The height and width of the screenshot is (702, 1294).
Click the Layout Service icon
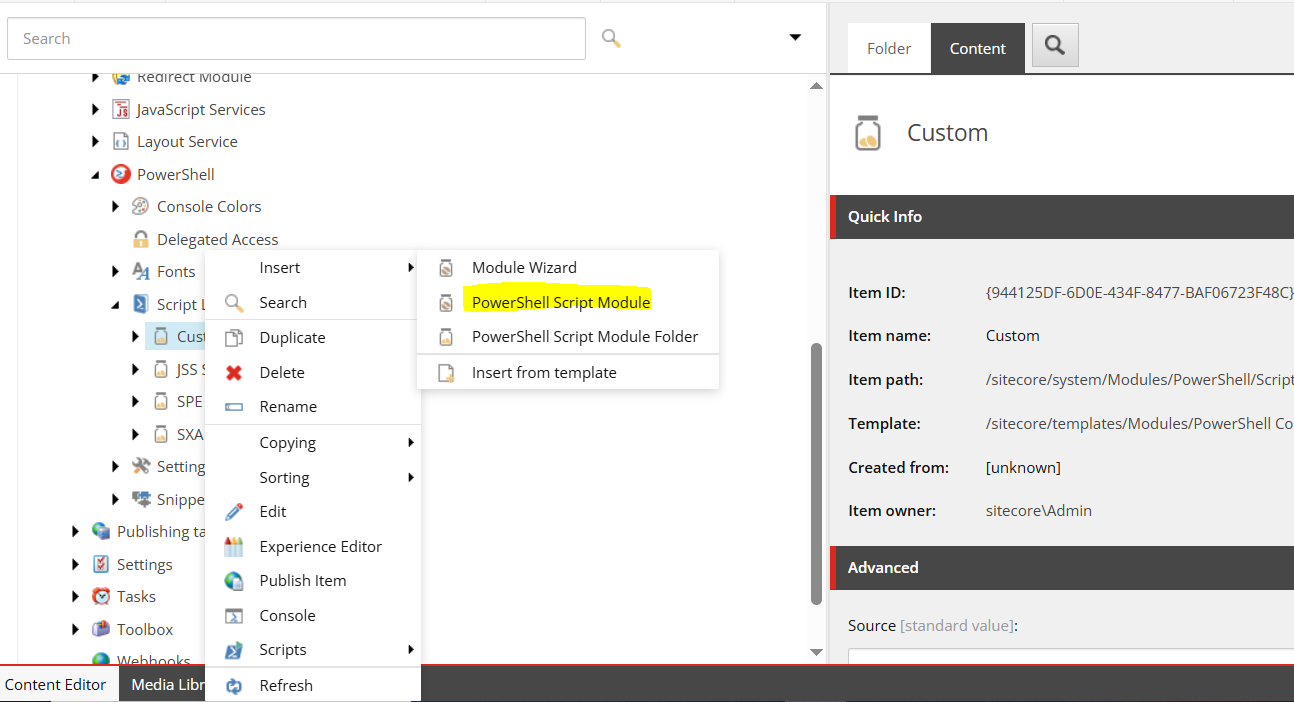(121, 141)
